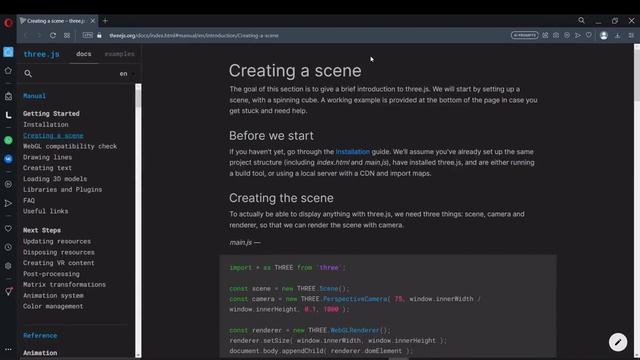Open the Disposing resources page
This screenshot has height=360, width=640.
tap(59, 252)
